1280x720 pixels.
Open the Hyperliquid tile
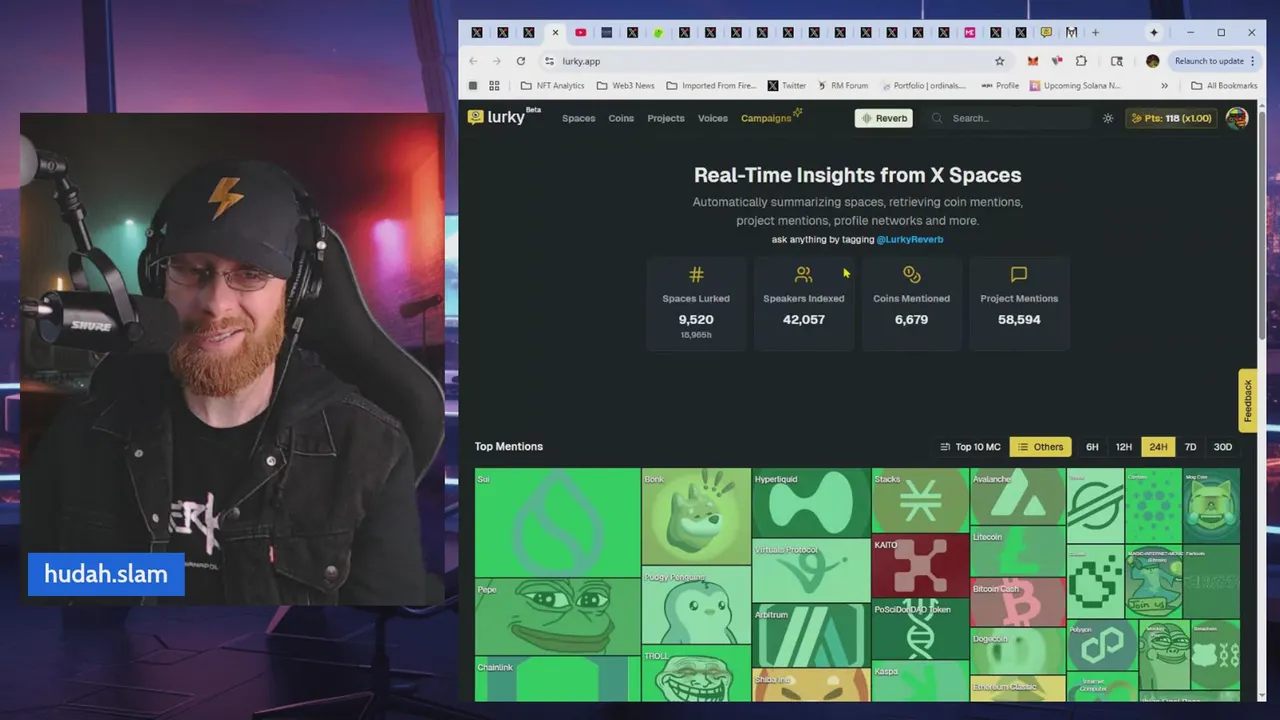[811, 503]
